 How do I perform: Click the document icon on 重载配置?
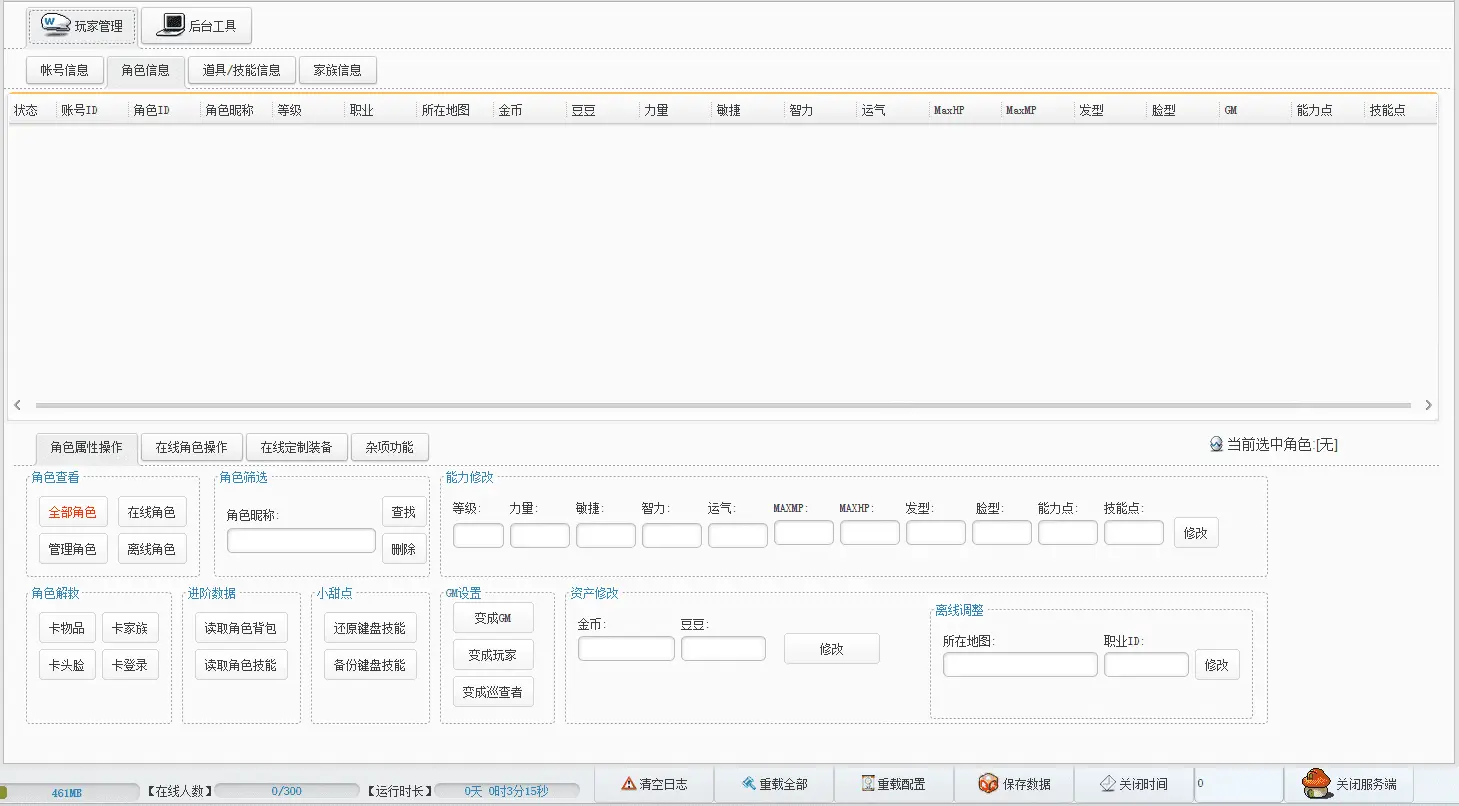pos(868,784)
